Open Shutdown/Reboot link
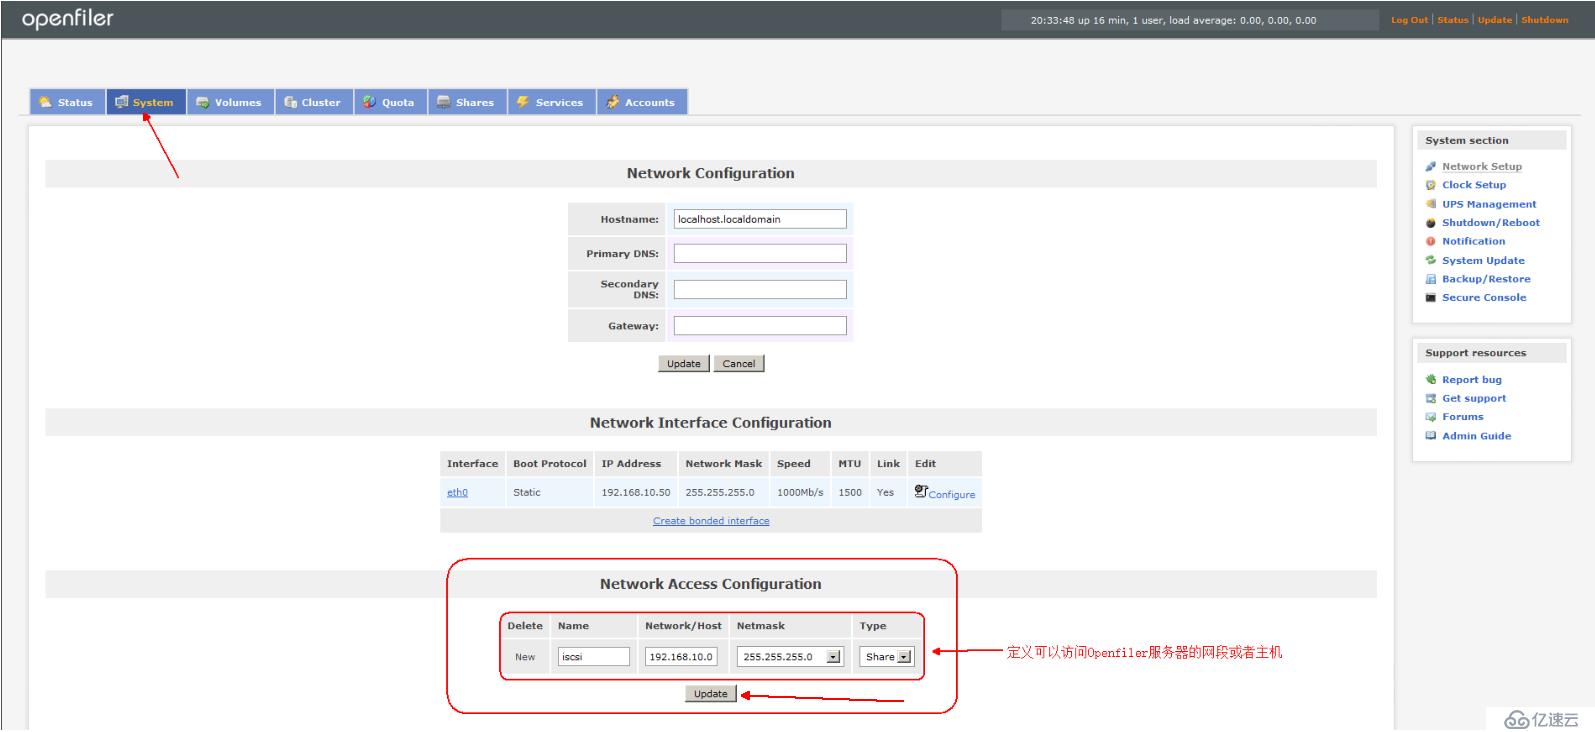Screen dimensions: 1595x732 (x=1491, y=223)
